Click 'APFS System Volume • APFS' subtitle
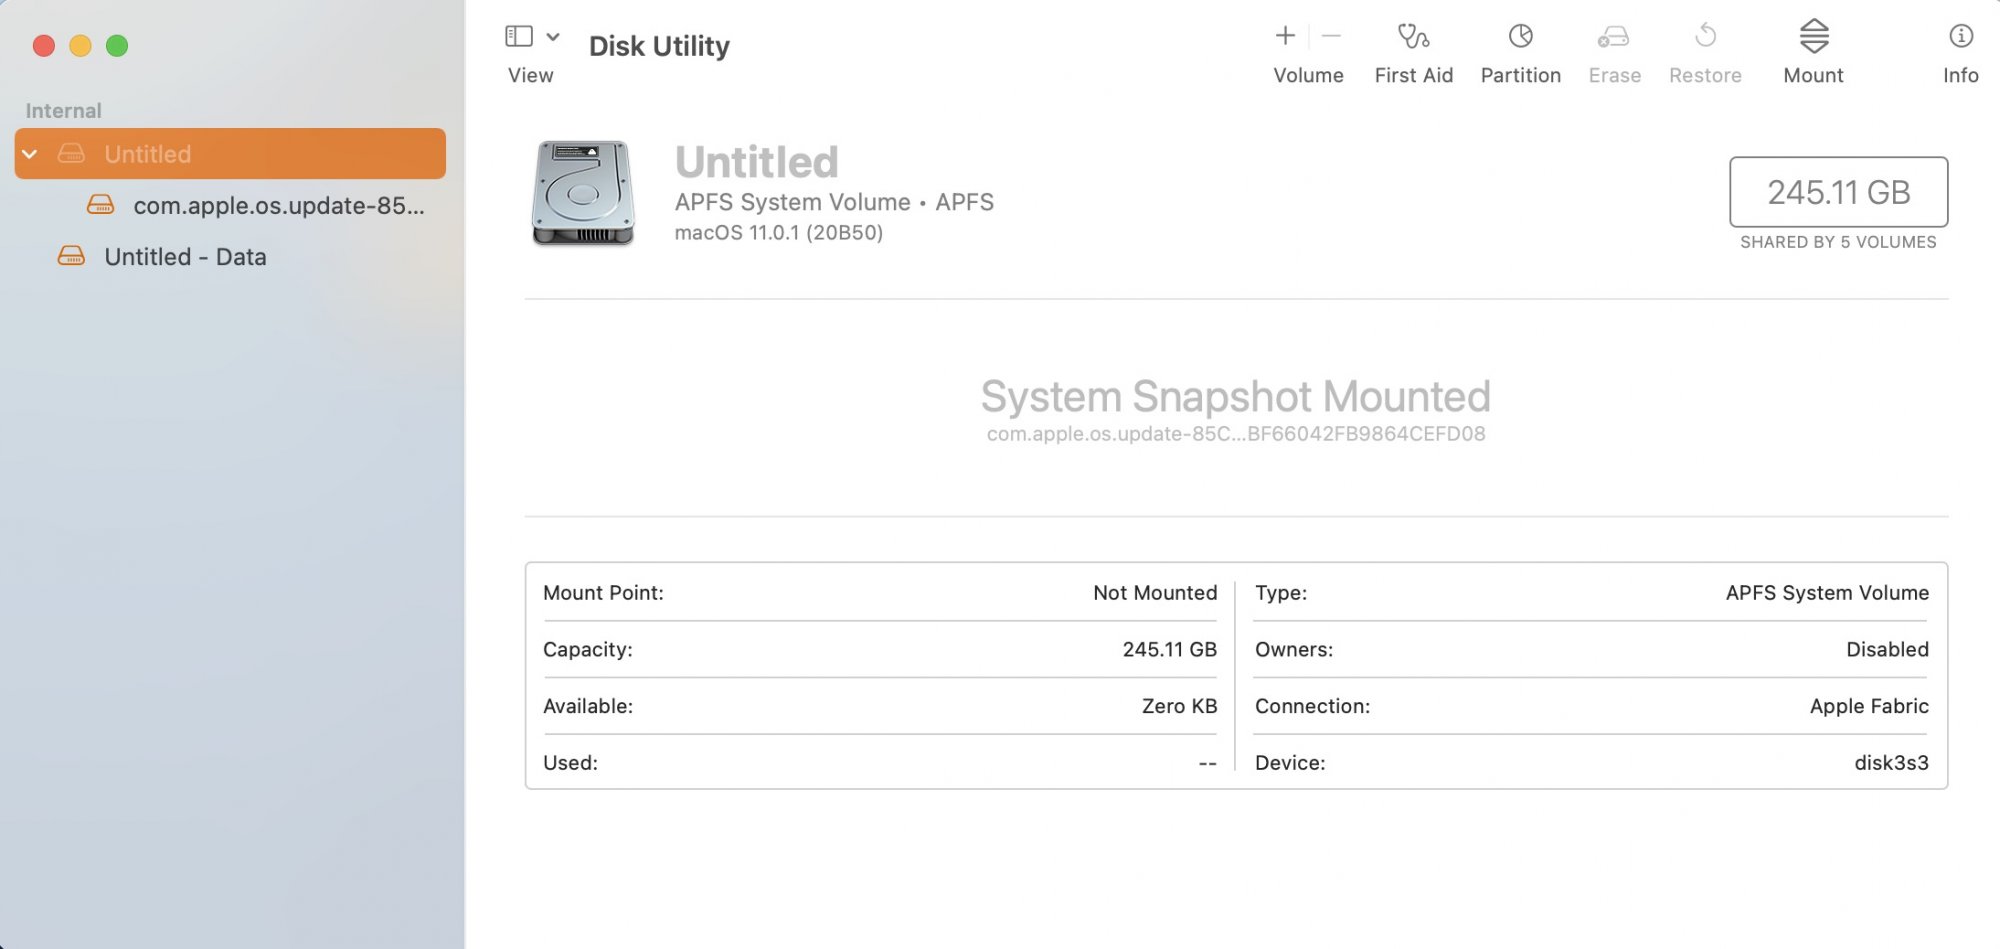Viewport: 2000px width, 949px height. [834, 202]
